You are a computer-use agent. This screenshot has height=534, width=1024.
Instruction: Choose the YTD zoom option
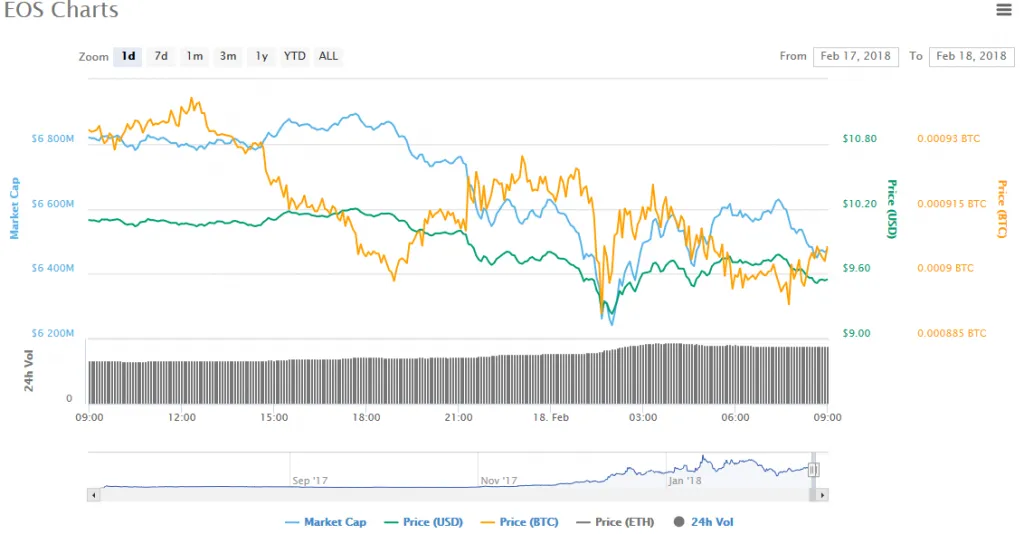tap(295, 57)
